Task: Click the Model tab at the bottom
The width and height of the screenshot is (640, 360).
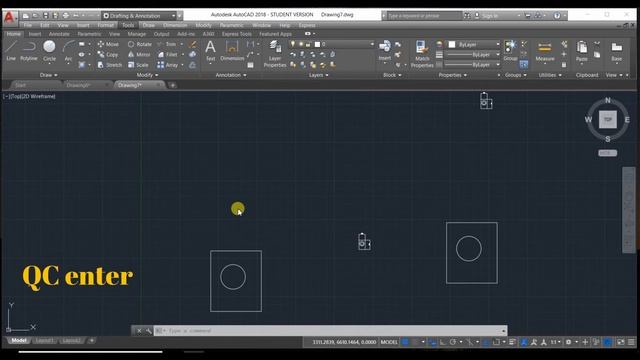Action: (18, 341)
